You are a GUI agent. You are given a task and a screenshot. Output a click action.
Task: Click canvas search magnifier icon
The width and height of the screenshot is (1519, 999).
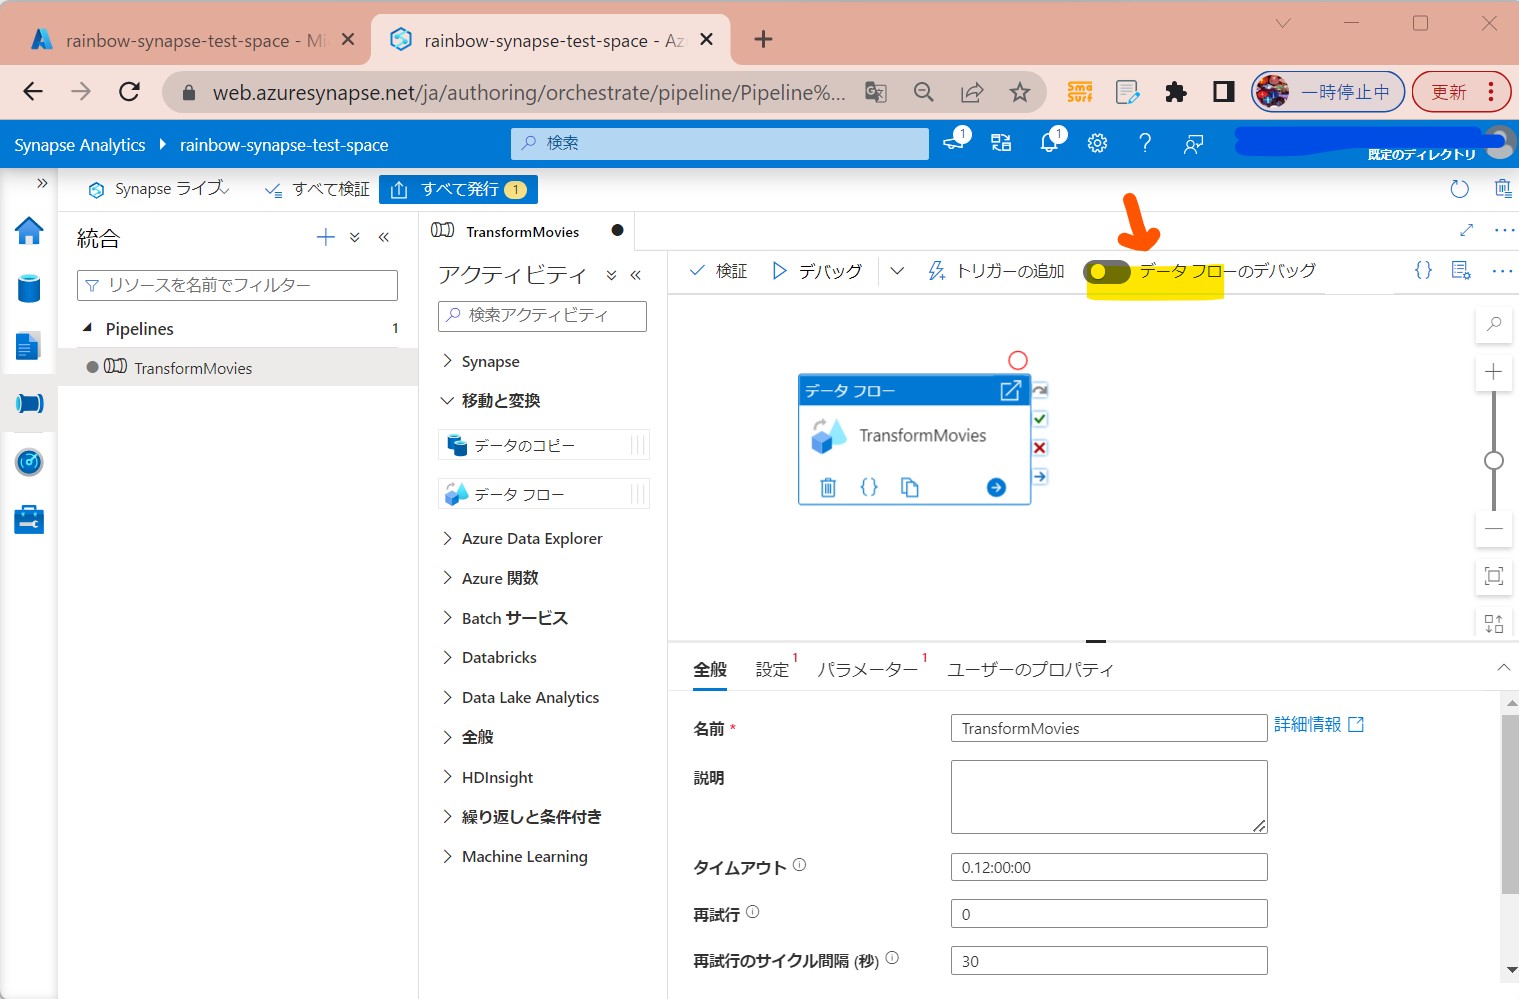click(x=1494, y=324)
